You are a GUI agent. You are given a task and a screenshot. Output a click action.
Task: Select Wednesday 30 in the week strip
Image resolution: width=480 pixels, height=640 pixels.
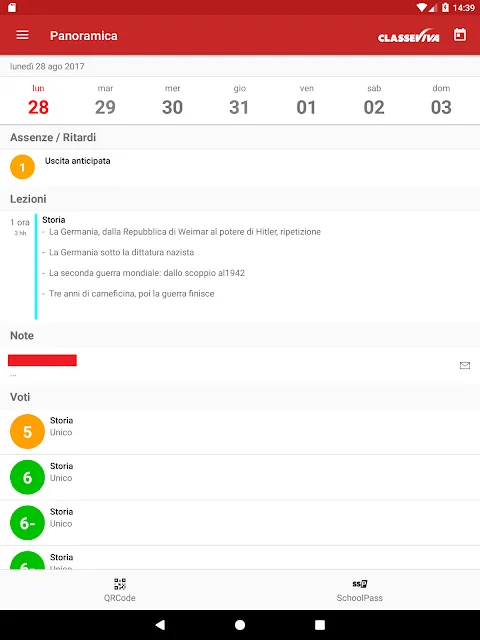pos(172,101)
